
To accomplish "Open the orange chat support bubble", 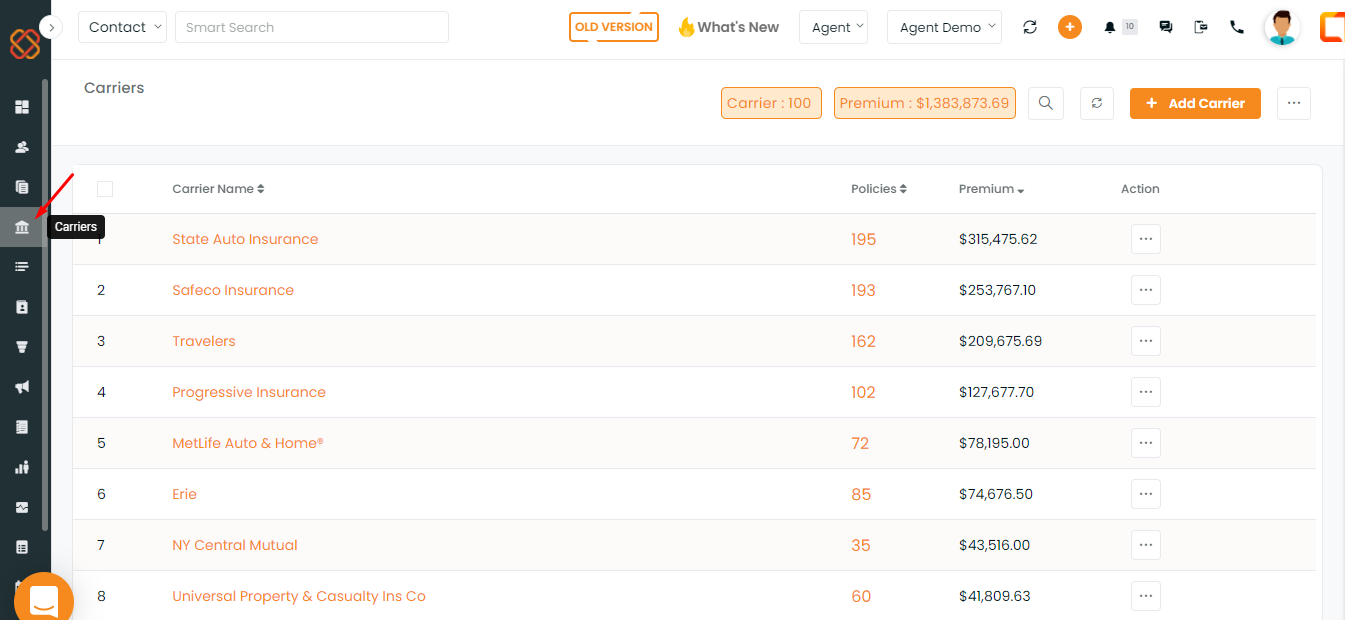I will click(44, 600).
